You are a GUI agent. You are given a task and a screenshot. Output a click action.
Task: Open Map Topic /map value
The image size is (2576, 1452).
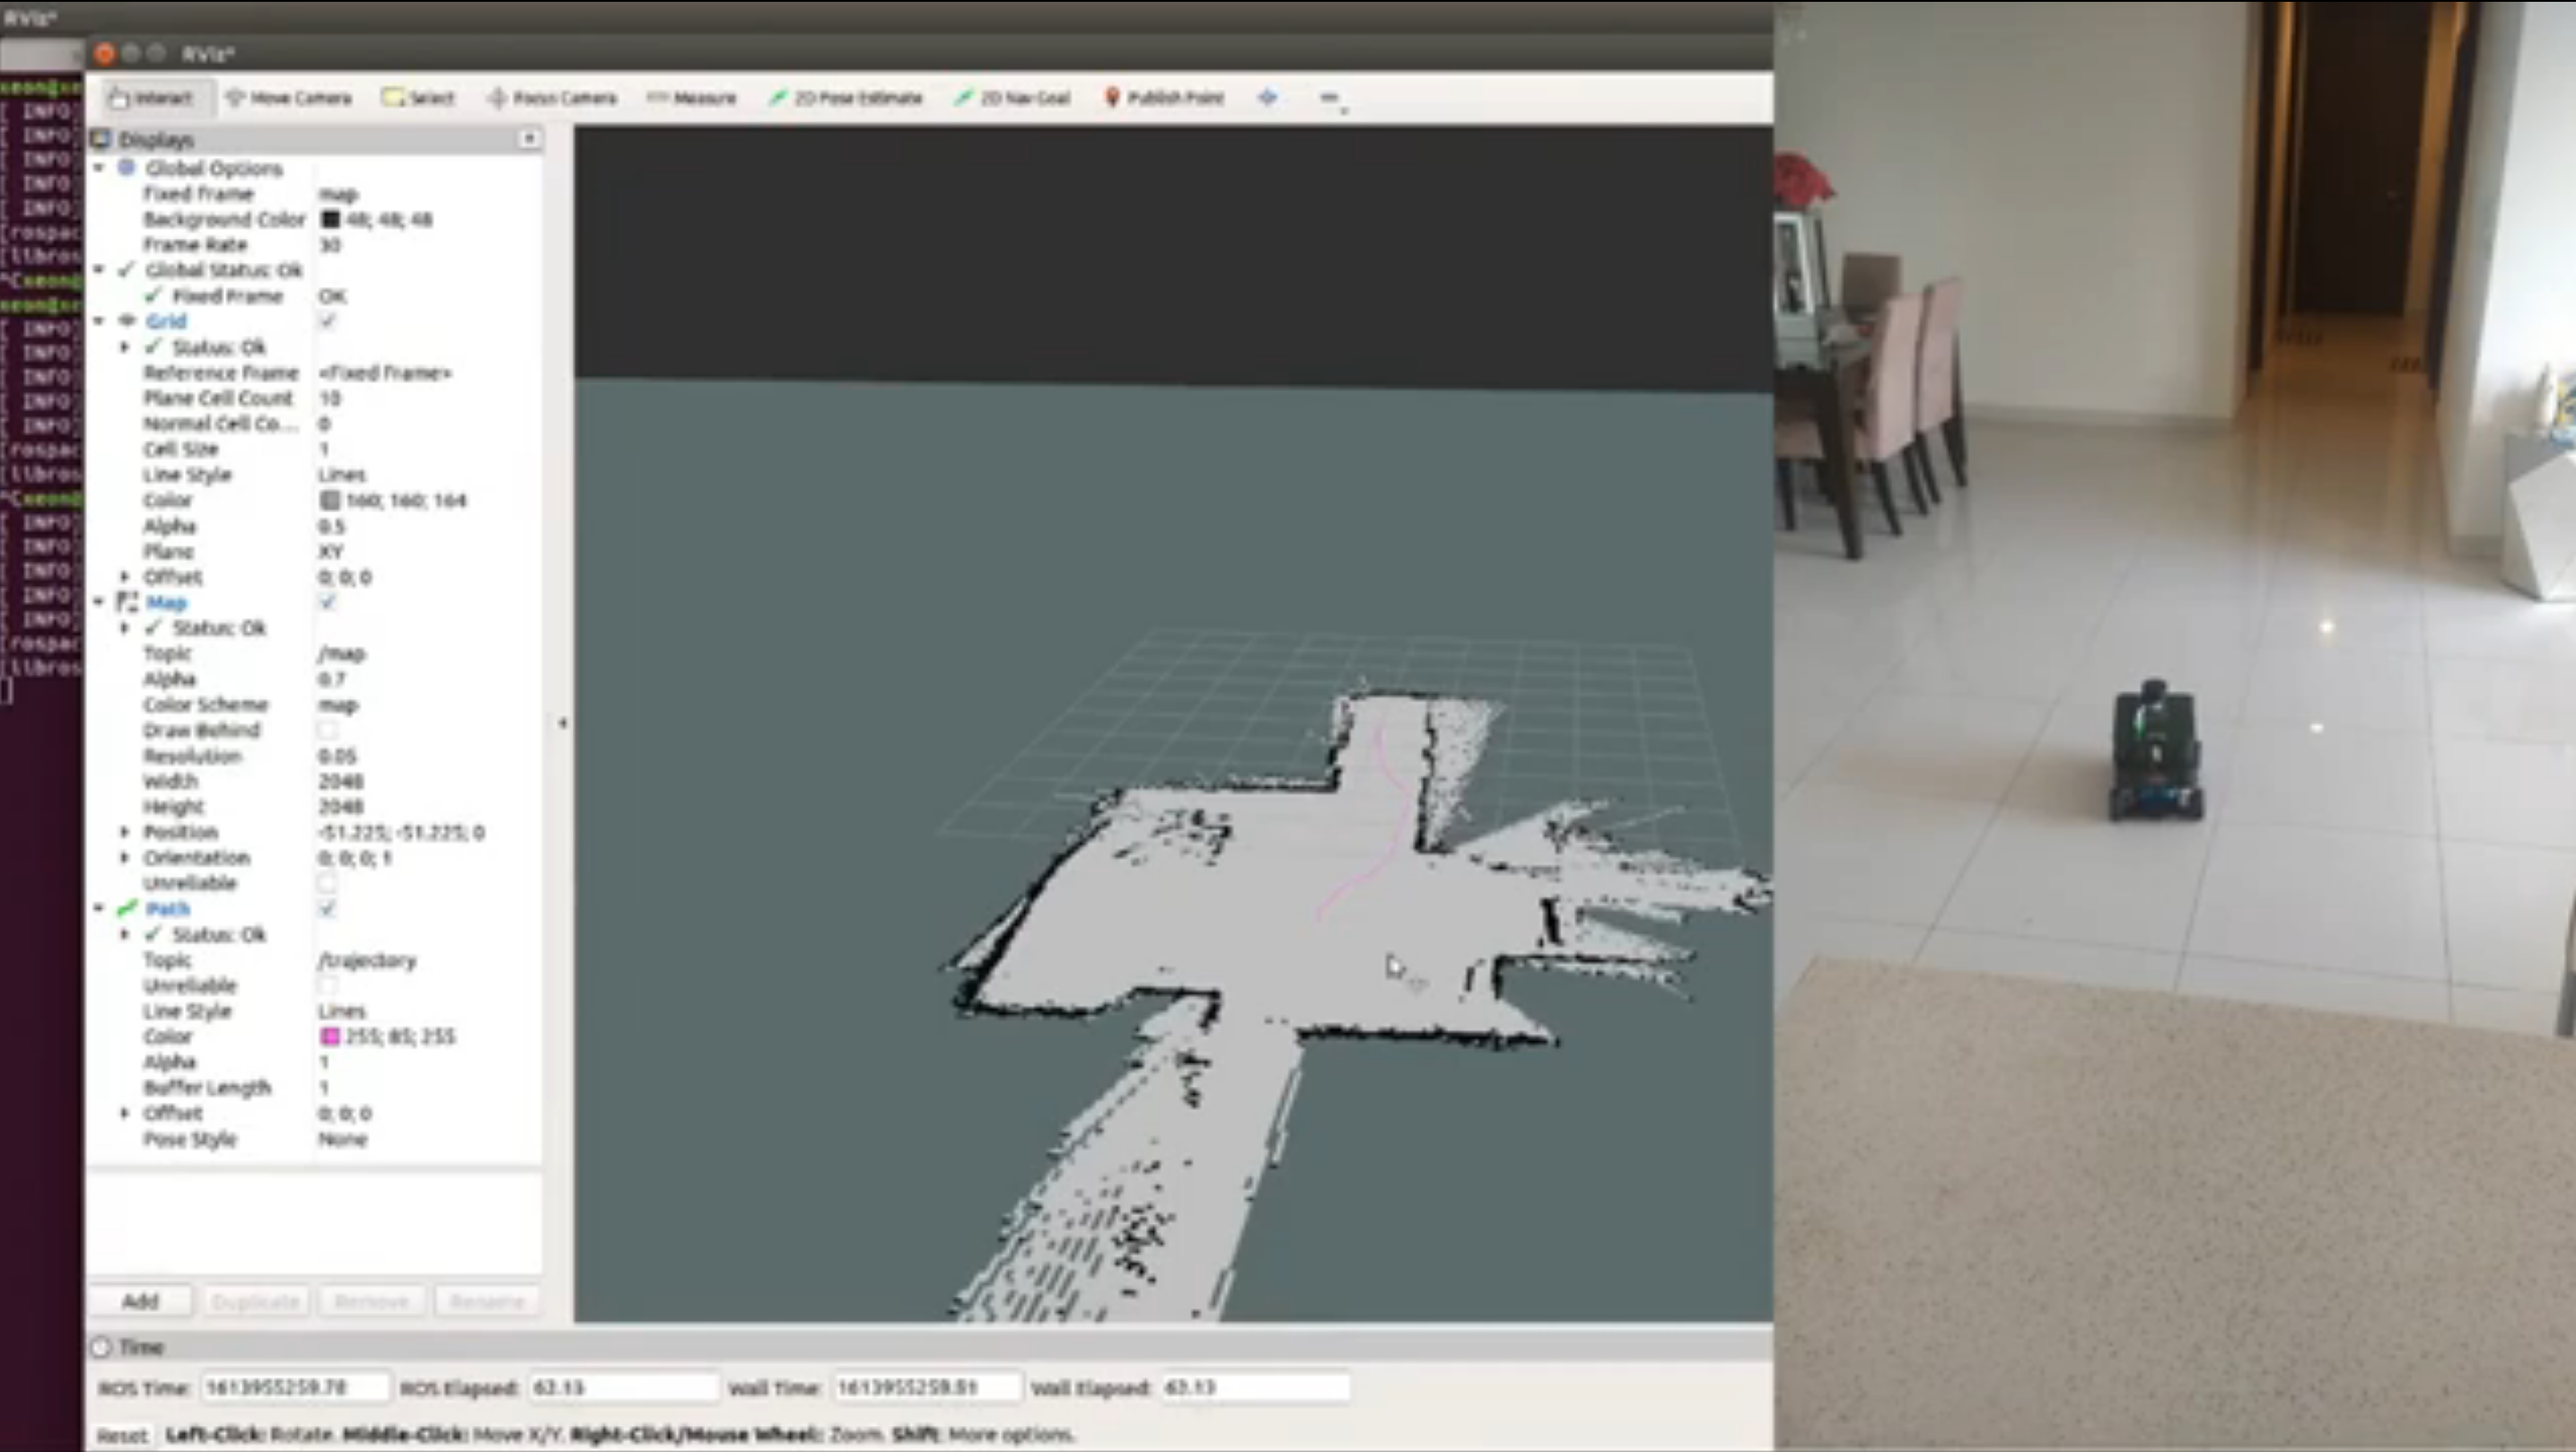tap(342, 653)
